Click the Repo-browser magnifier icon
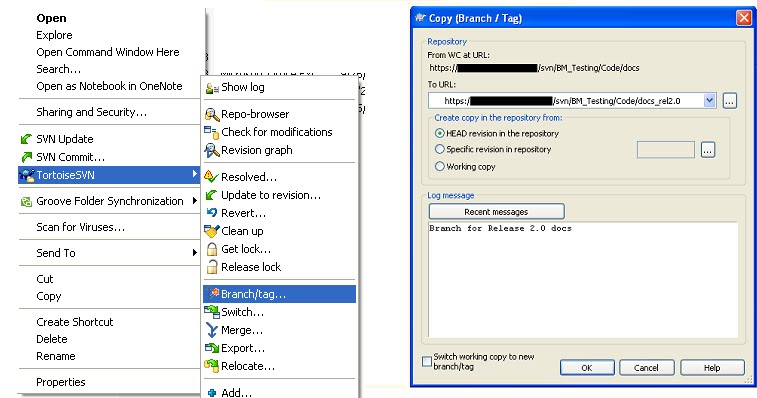 [212, 114]
